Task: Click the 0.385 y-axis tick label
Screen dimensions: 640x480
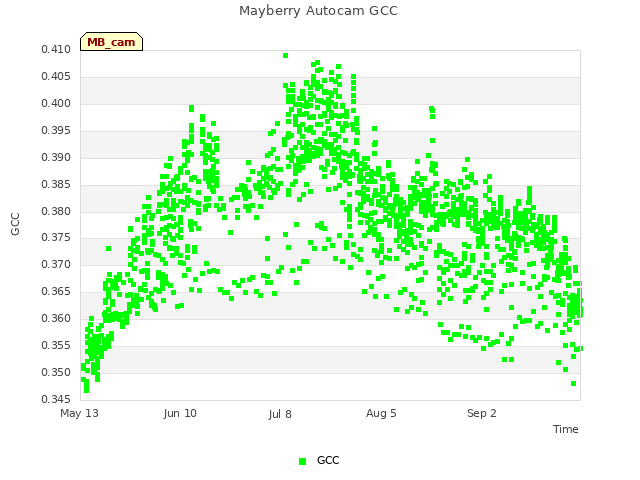Action: tap(56, 184)
